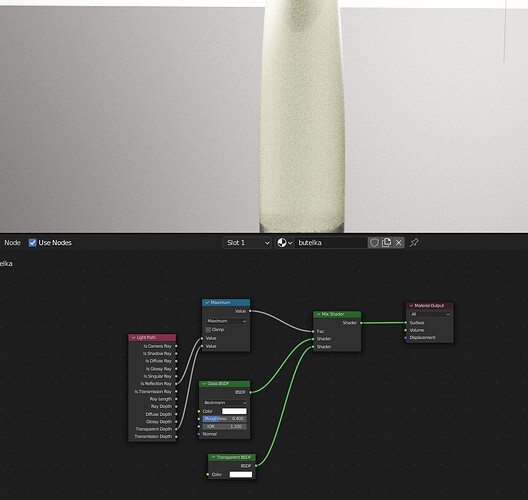The width and height of the screenshot is (528, 500).
Task: Click the Is Glossy Ray output socket
Action: pos(176,369)
